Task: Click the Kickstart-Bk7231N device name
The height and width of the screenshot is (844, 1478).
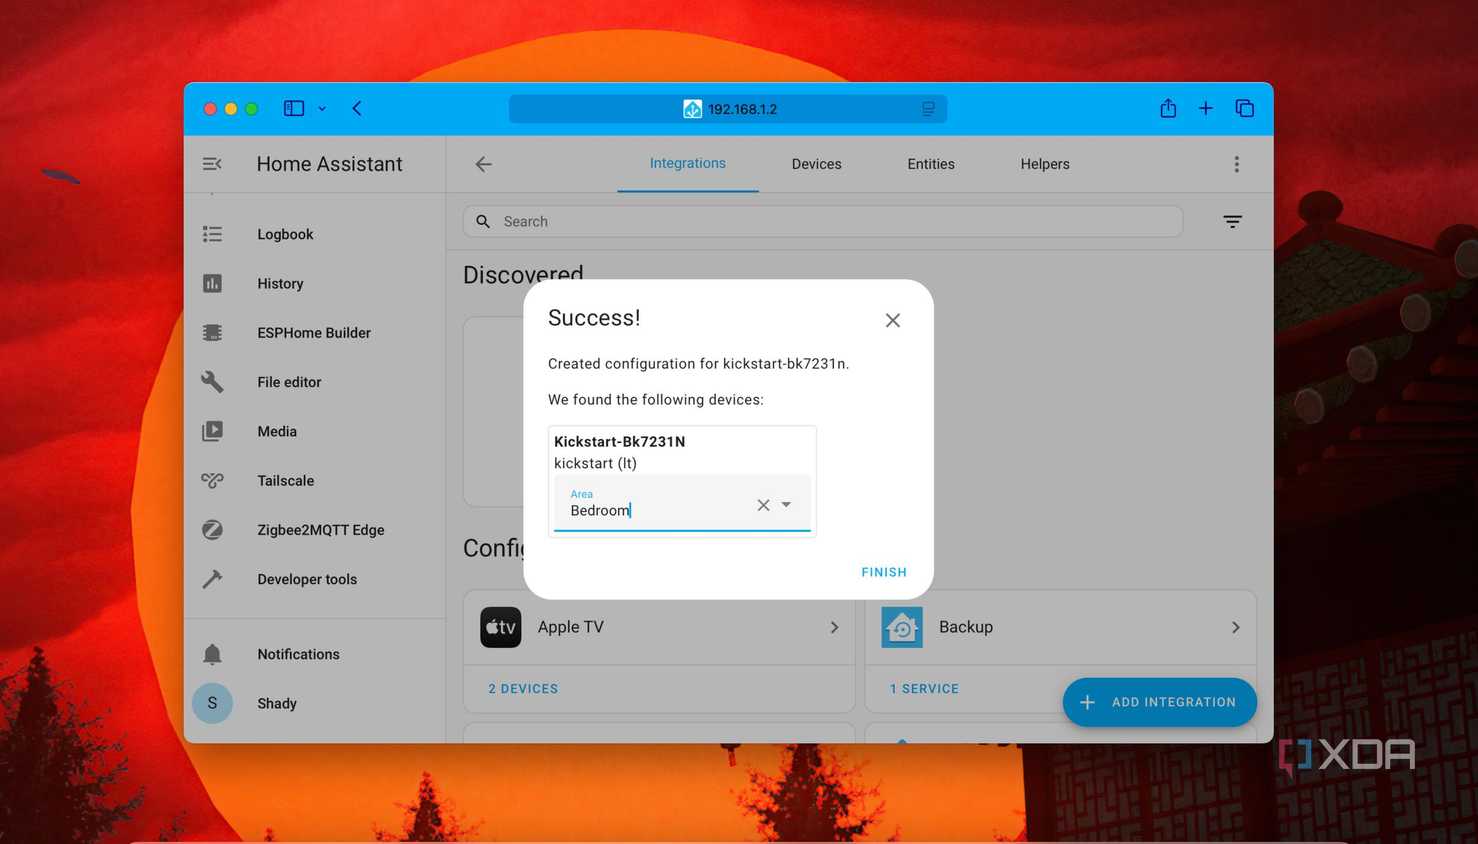Action: pyautogui.click(x=620, y=441)
